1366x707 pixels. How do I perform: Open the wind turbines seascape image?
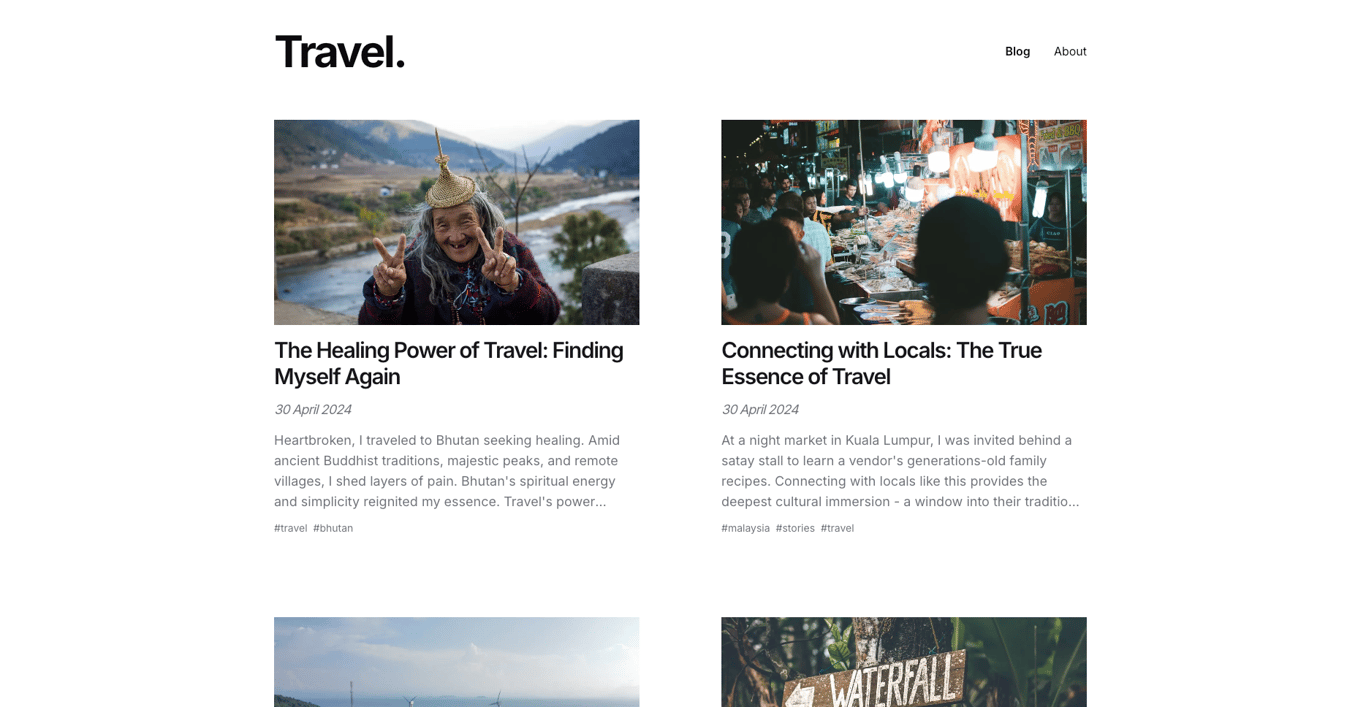457,662
